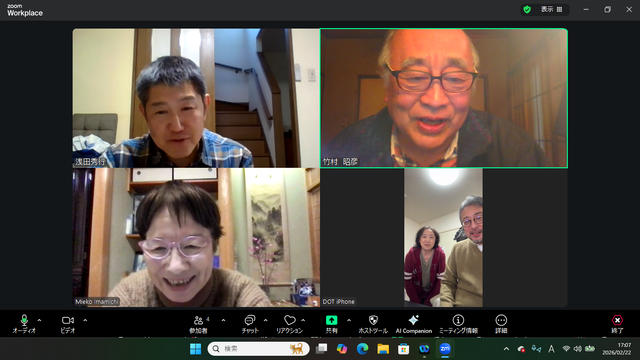Open Wi-Fi network settings from tray
640x360 pixels.
566,349
